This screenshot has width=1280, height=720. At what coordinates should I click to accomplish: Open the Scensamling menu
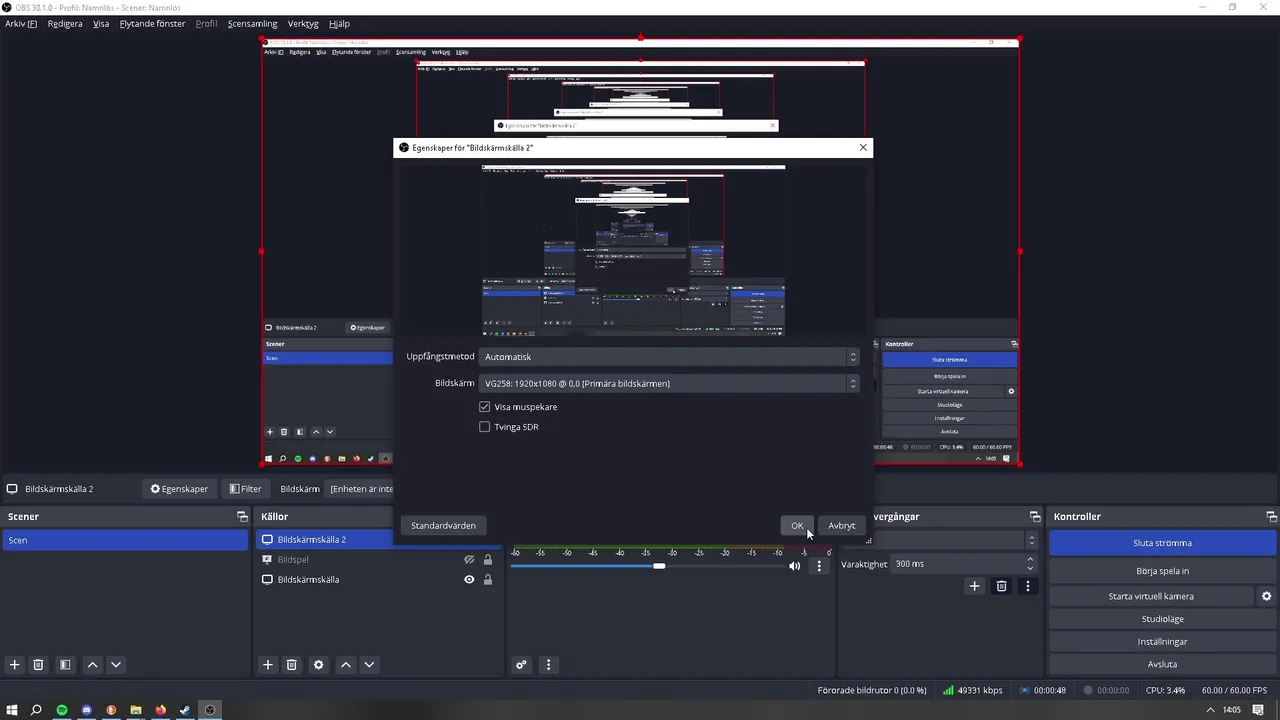pos(252,23)
